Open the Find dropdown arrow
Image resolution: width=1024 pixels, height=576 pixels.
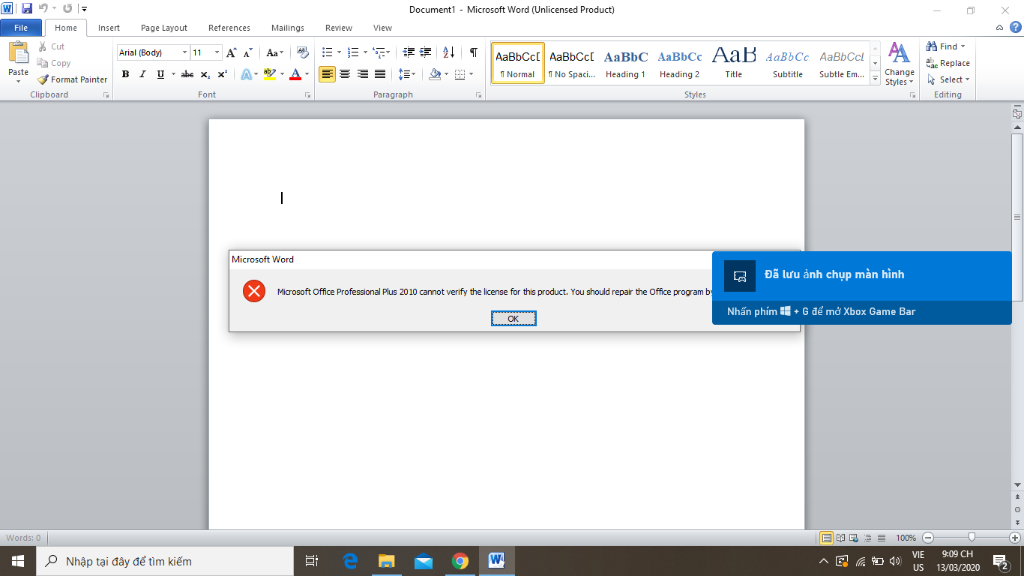coord(963,46)
